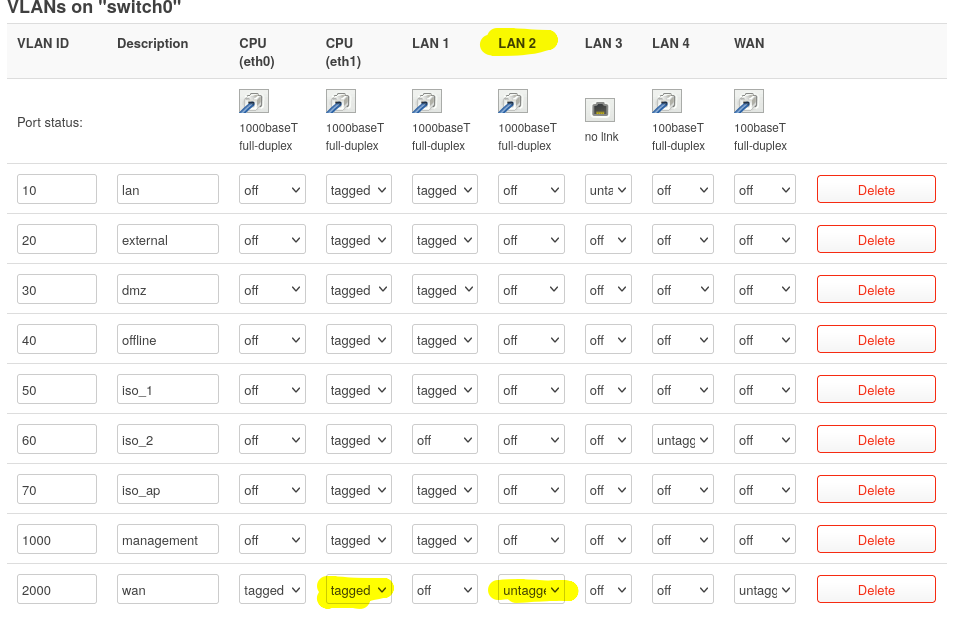Open LAN 1 dropdown for dmz VLAN
The image size is (959, 620).
pos(445,290)
